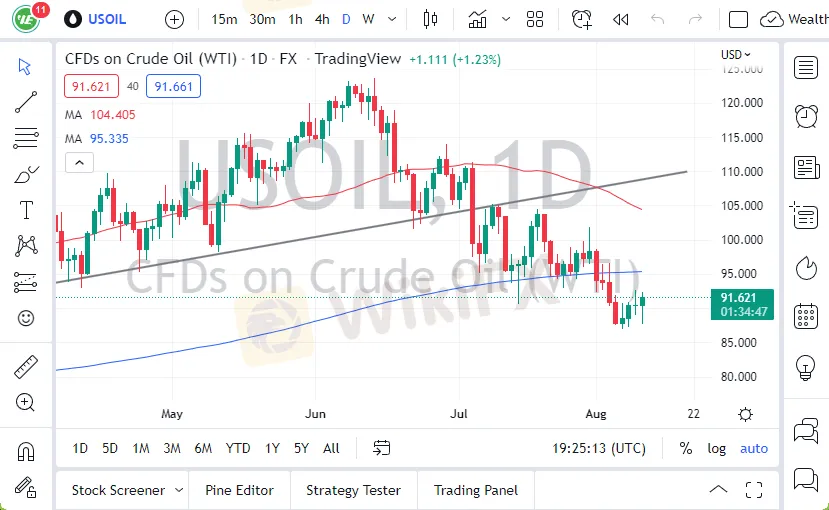Open the candlestick chart style icon
Image resolution: width=829 pixels, height=510 pixels.
click(x=431, y=19)
